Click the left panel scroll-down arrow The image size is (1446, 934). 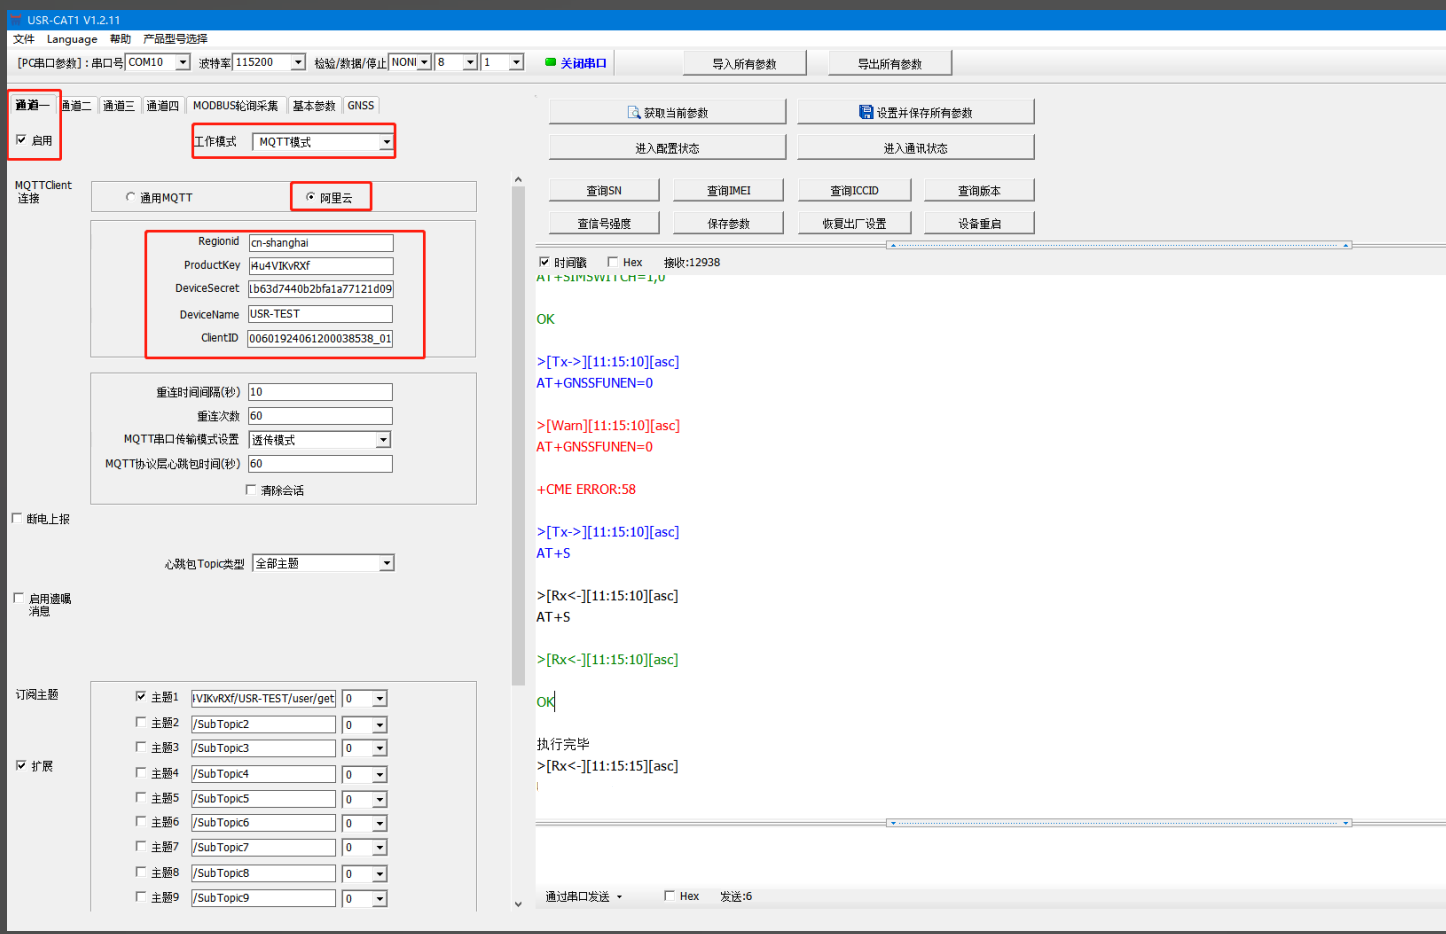(x=518, y=904)
